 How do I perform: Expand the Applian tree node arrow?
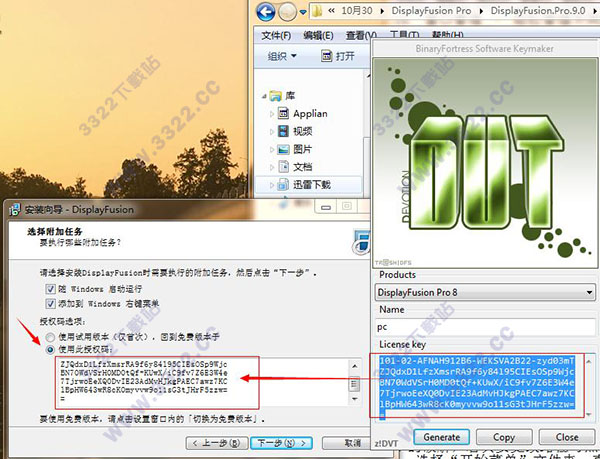click(x=272, y=114)
